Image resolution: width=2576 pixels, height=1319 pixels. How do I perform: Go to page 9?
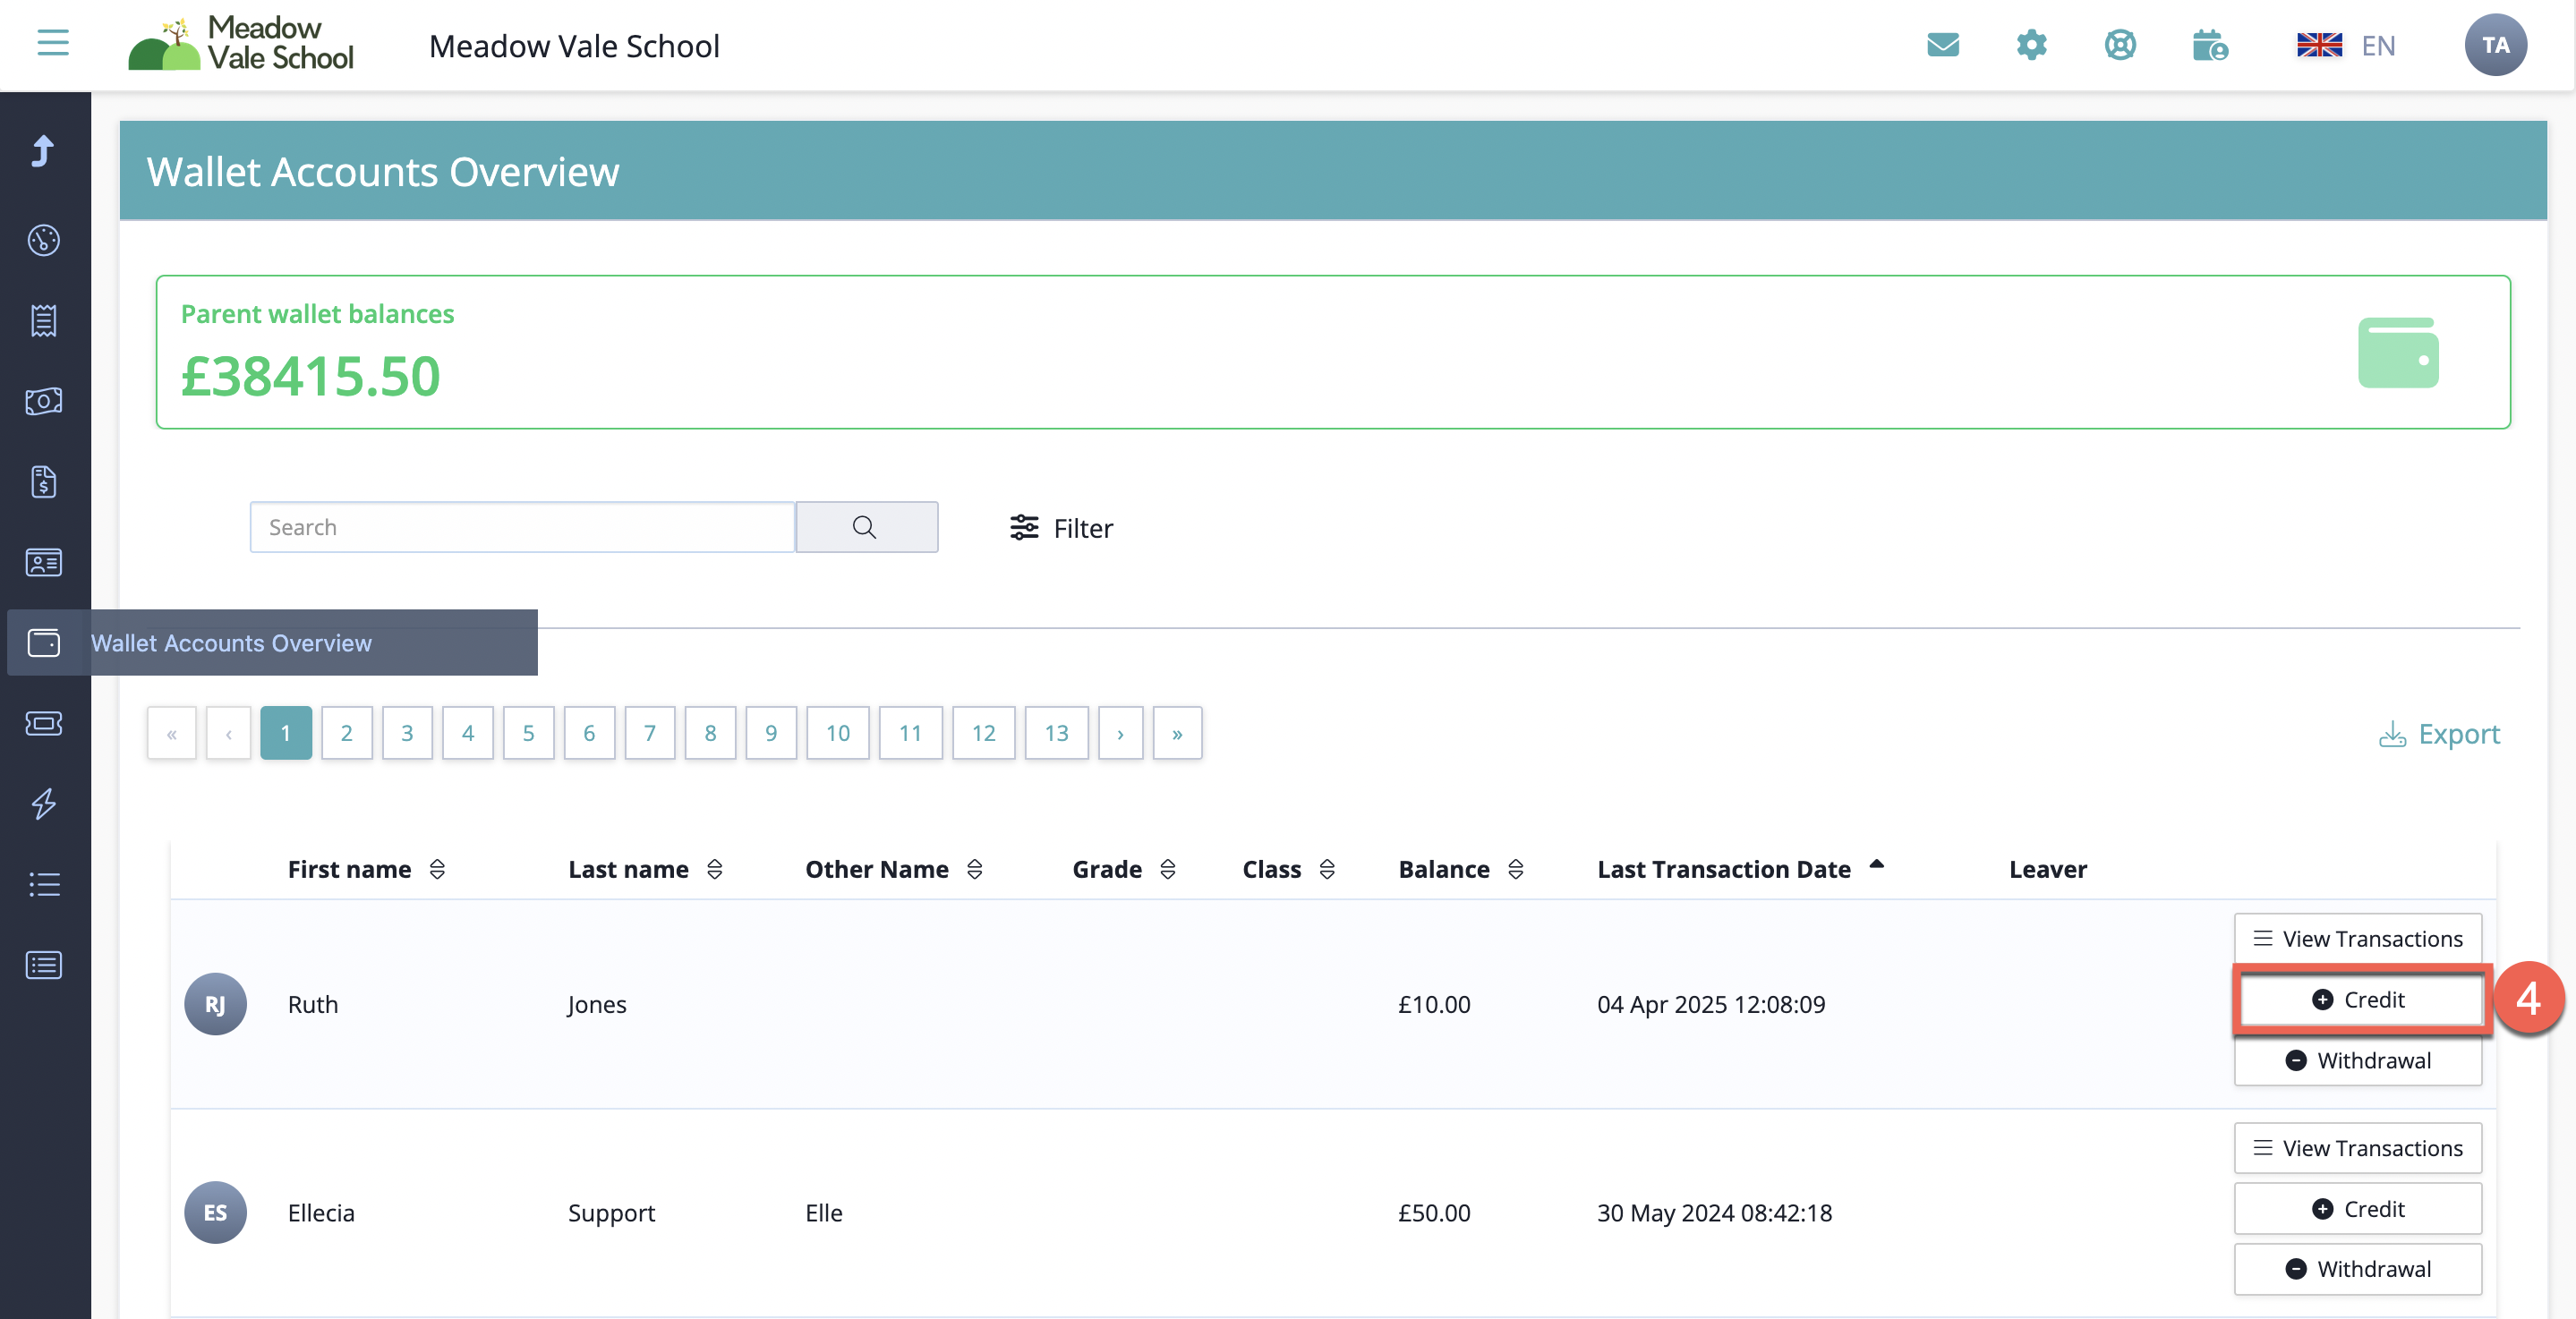click(771, 733)
